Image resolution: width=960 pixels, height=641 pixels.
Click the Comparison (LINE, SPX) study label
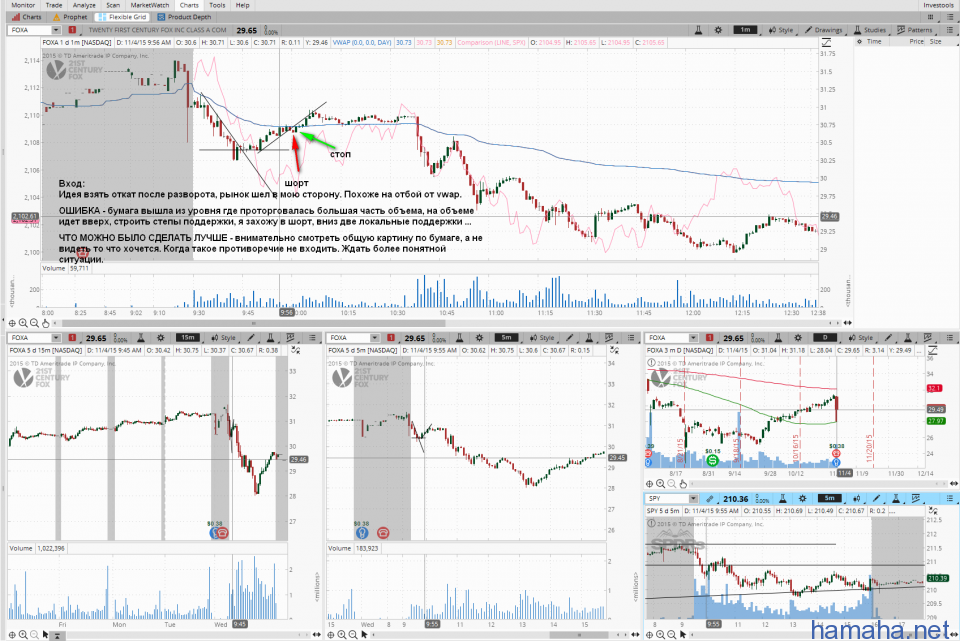492,43
